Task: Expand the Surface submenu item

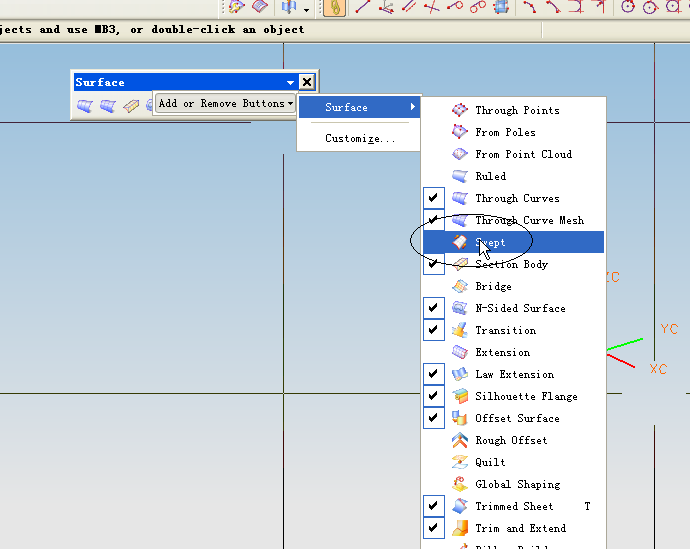Action: [360, 107]
